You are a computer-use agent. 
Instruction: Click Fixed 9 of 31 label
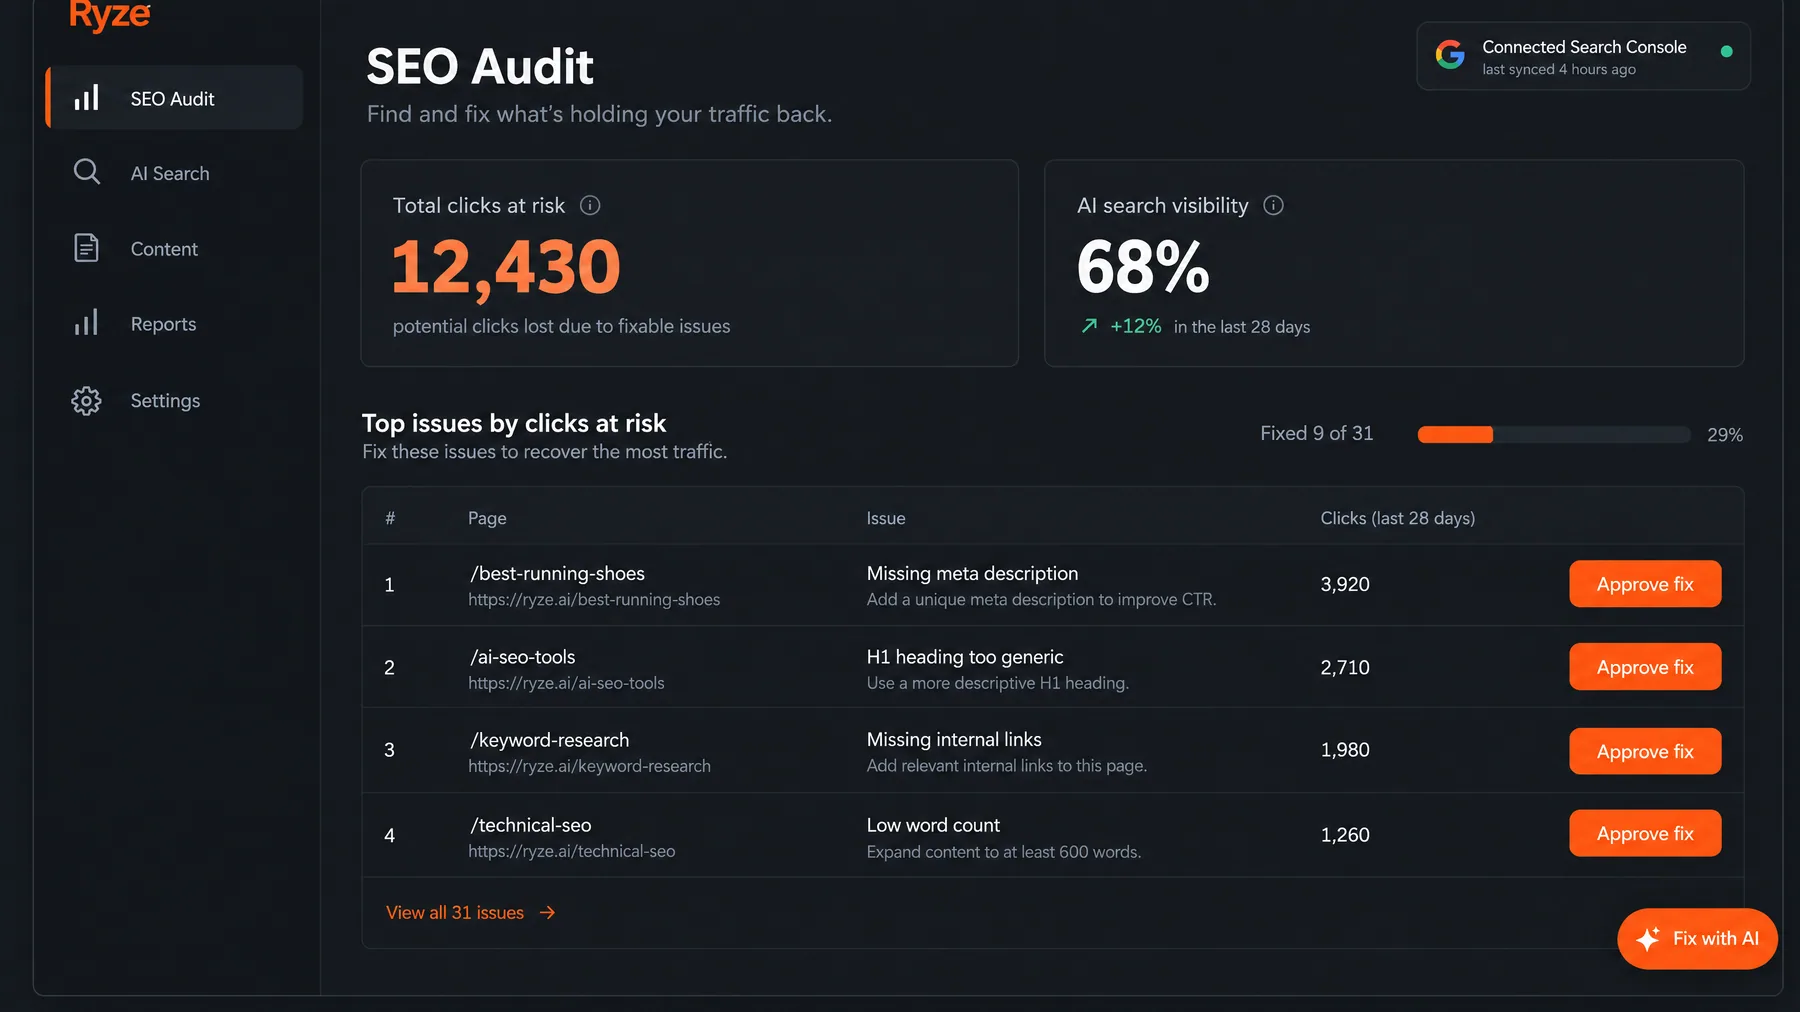1317,433
